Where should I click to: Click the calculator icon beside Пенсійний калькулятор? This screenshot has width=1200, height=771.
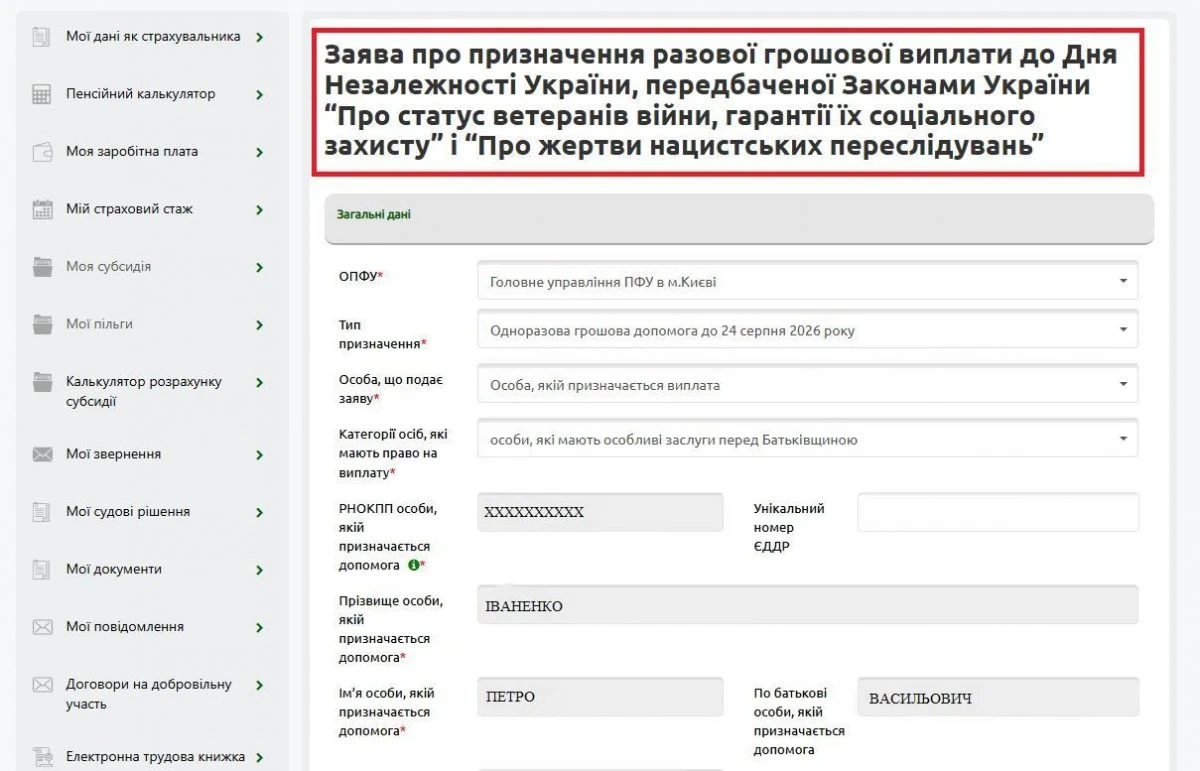point(41,95)
